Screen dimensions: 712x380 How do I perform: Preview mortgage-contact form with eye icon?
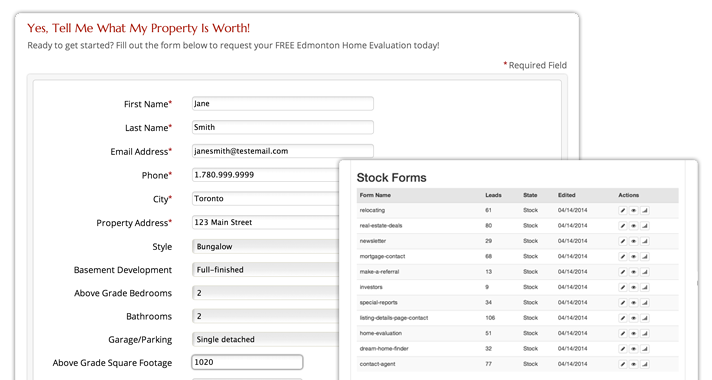[x=633, y=257]
